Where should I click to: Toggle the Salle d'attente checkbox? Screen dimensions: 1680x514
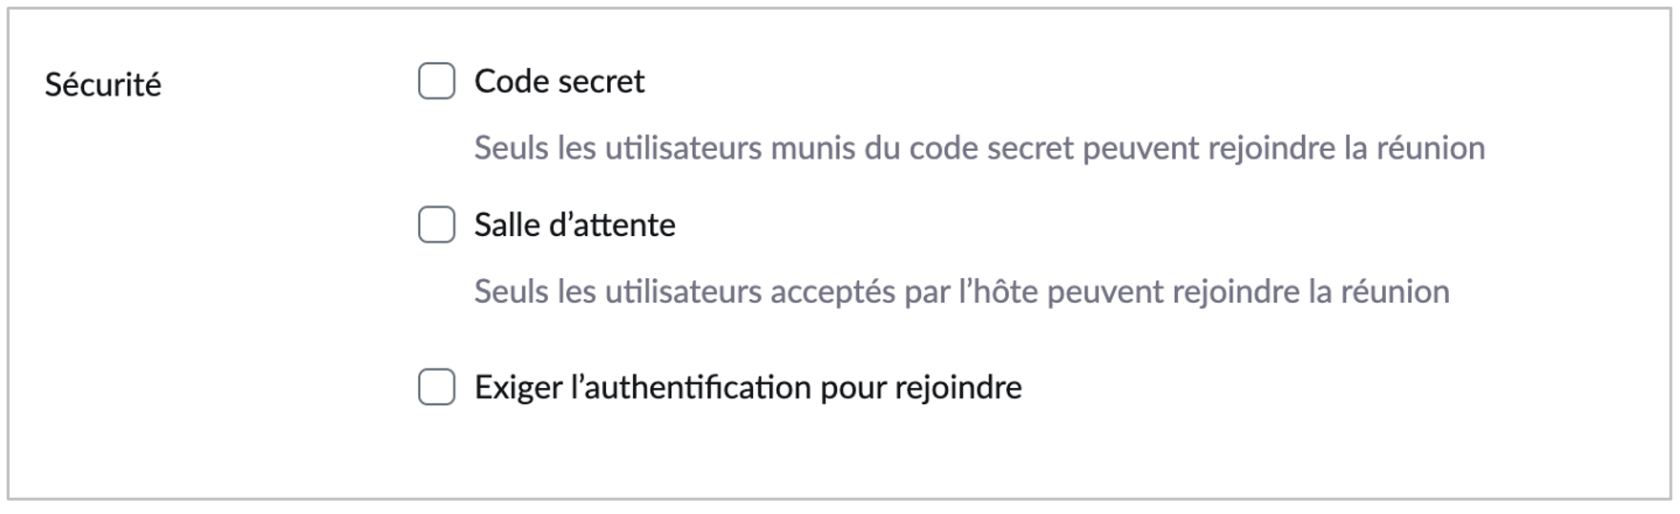point(436,225)
